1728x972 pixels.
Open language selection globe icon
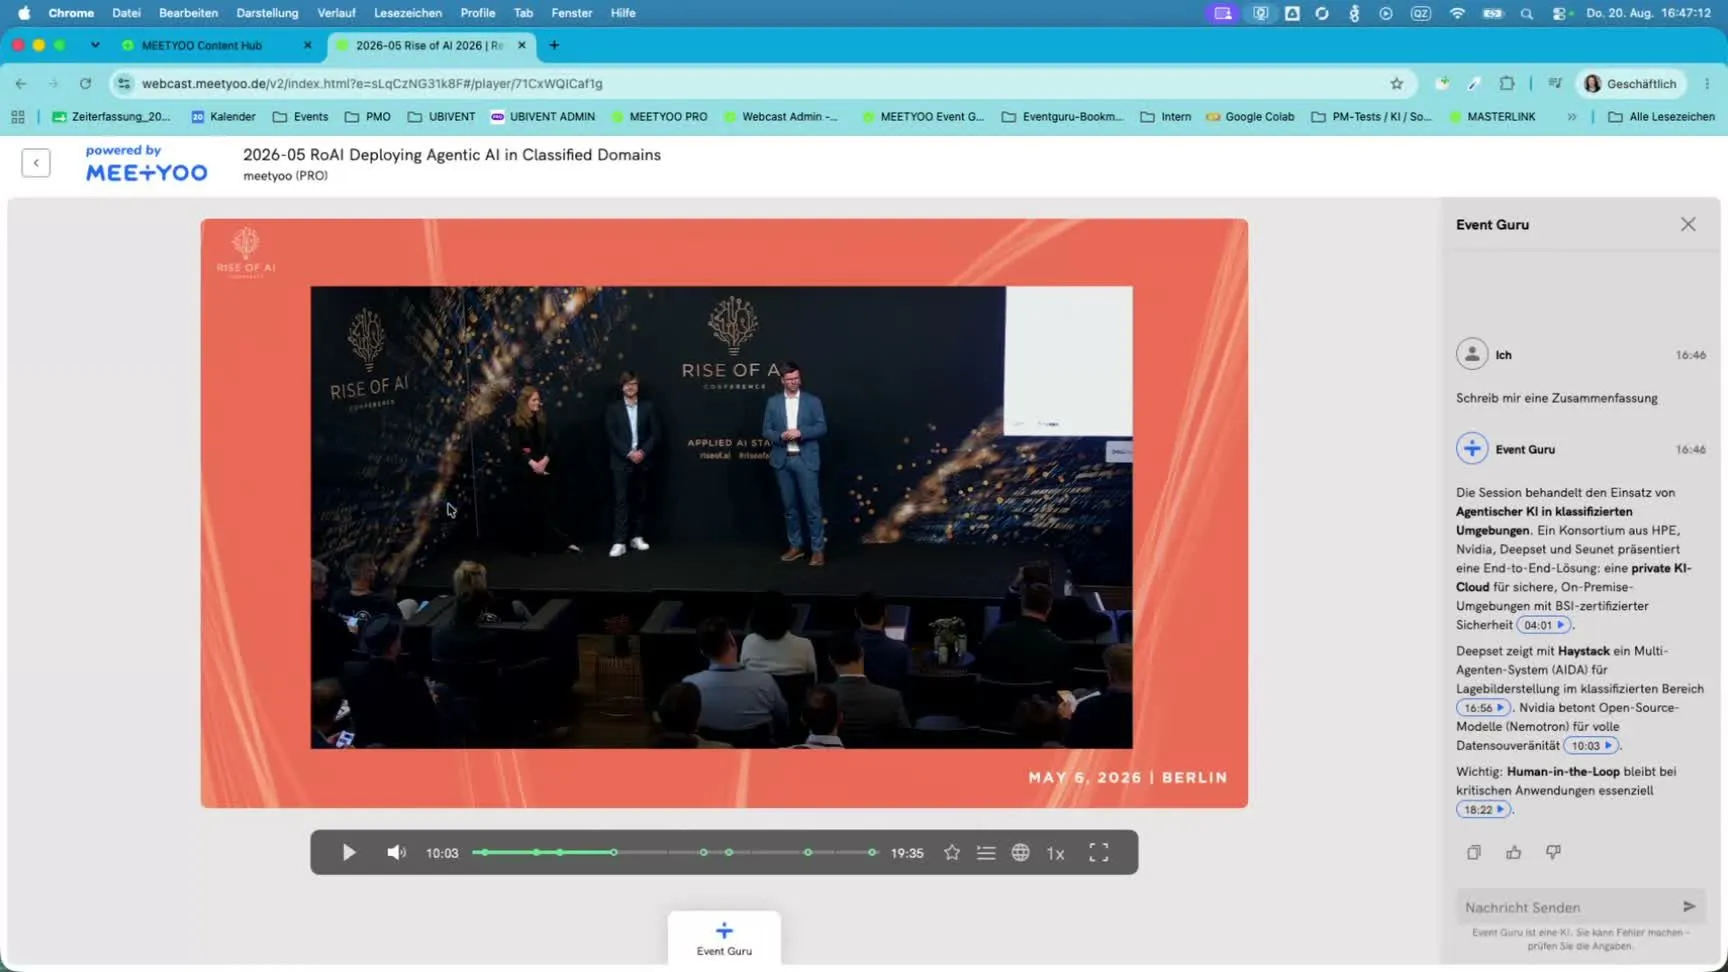coord(1020,853)
